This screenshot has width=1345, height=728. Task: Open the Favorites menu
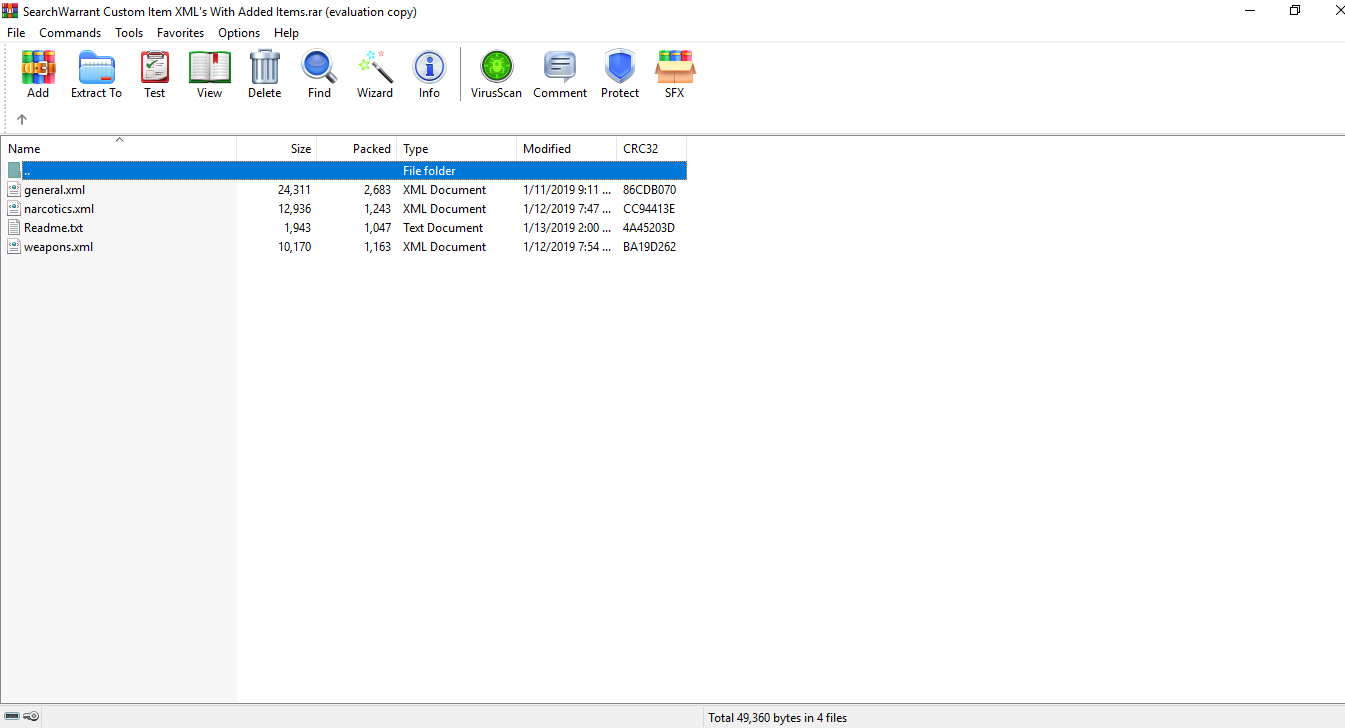click(x=180, y=33)
